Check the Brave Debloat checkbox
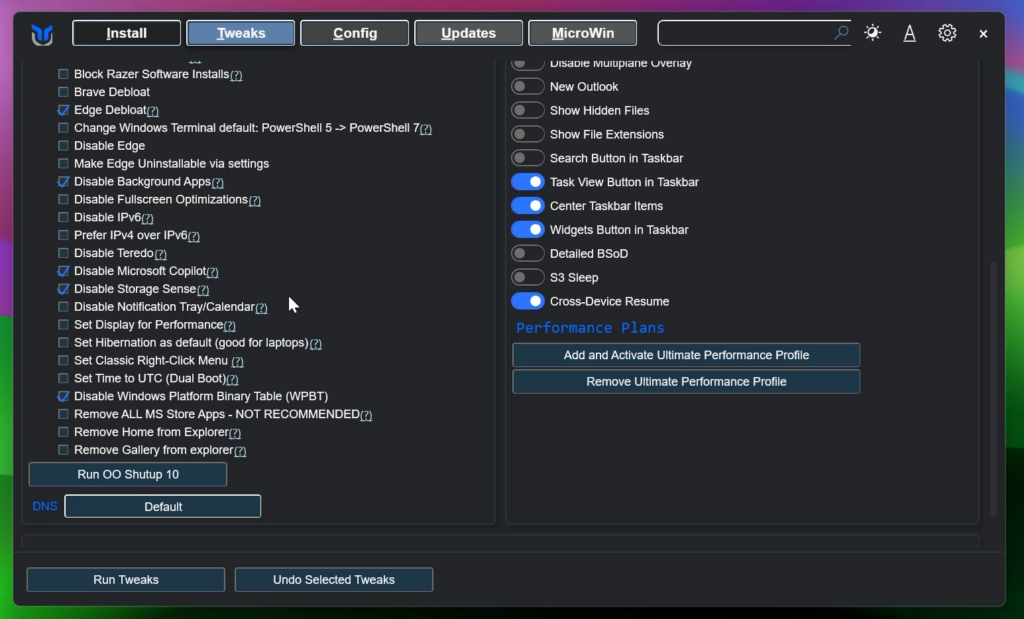The image size is (1024, 619). pos(64,92)
